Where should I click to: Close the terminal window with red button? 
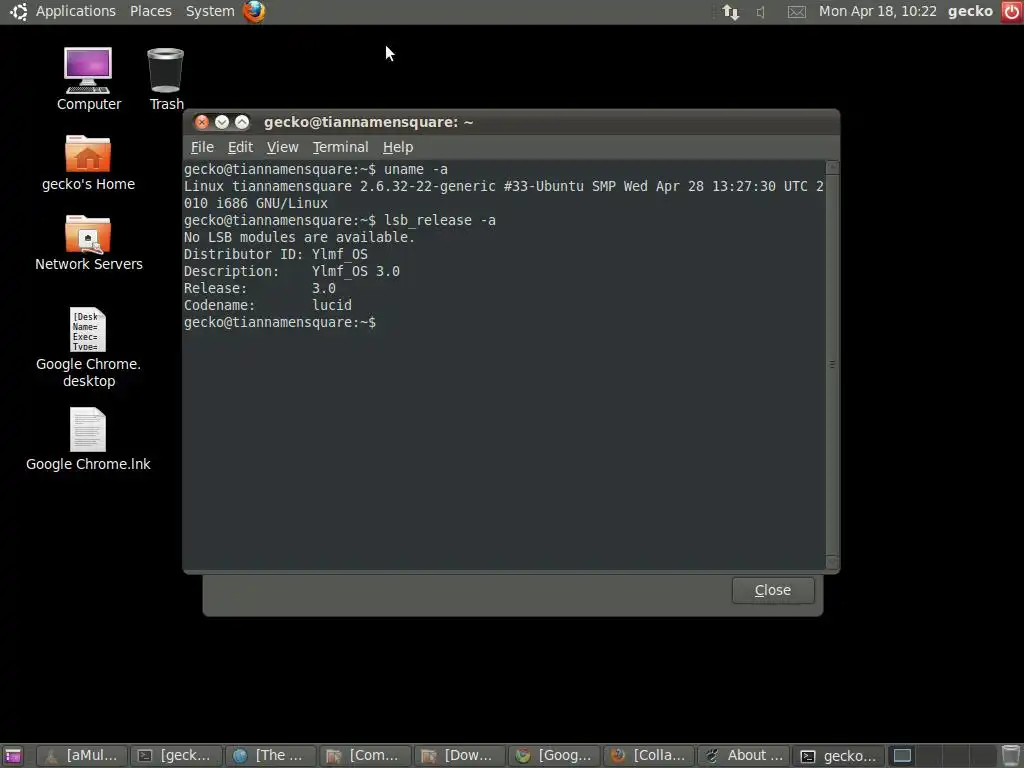click(202, 122)
